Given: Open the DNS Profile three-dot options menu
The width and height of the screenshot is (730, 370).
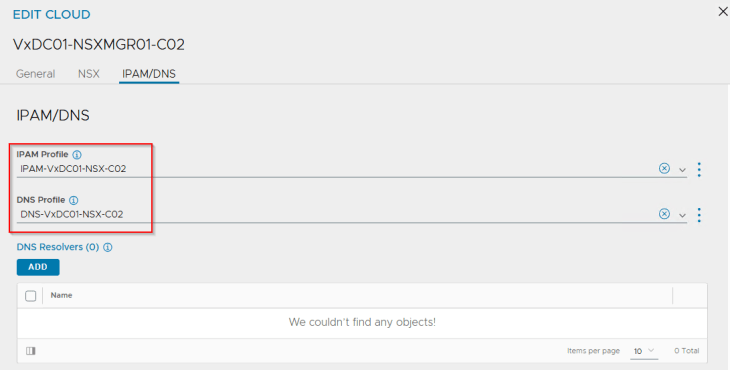Looking at the screenshot, I should (699, 215).
